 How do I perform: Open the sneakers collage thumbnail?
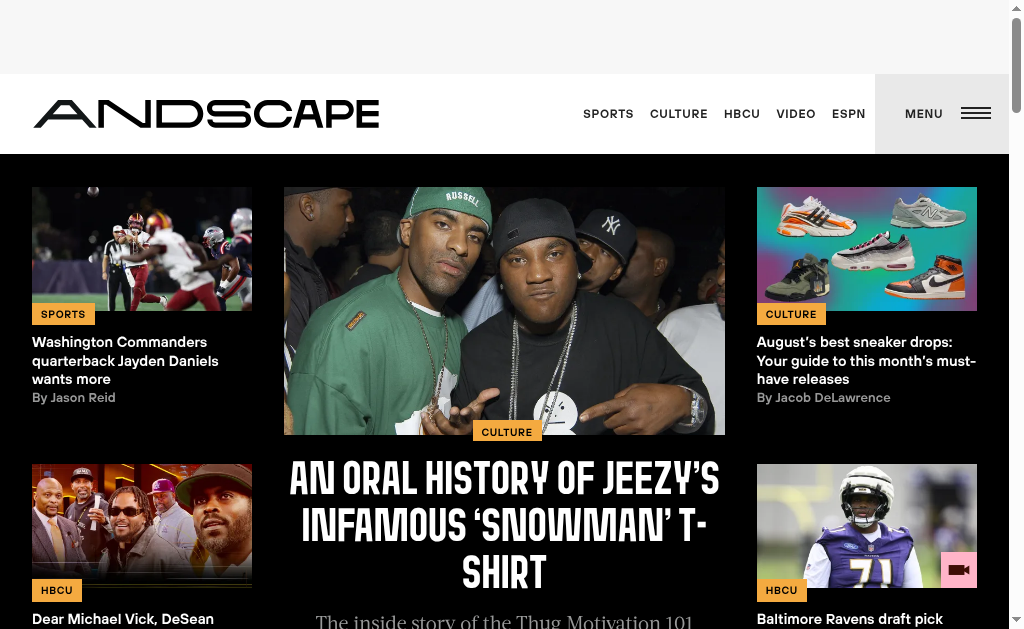pyautogui.click(x=867, y=249)
